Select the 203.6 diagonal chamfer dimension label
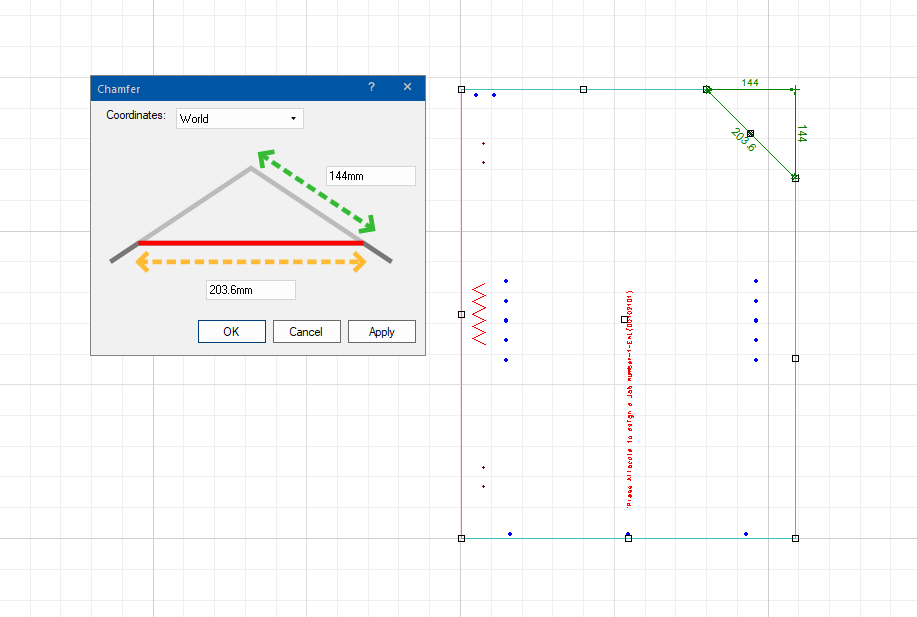917x617 pixels. point(743,140)
